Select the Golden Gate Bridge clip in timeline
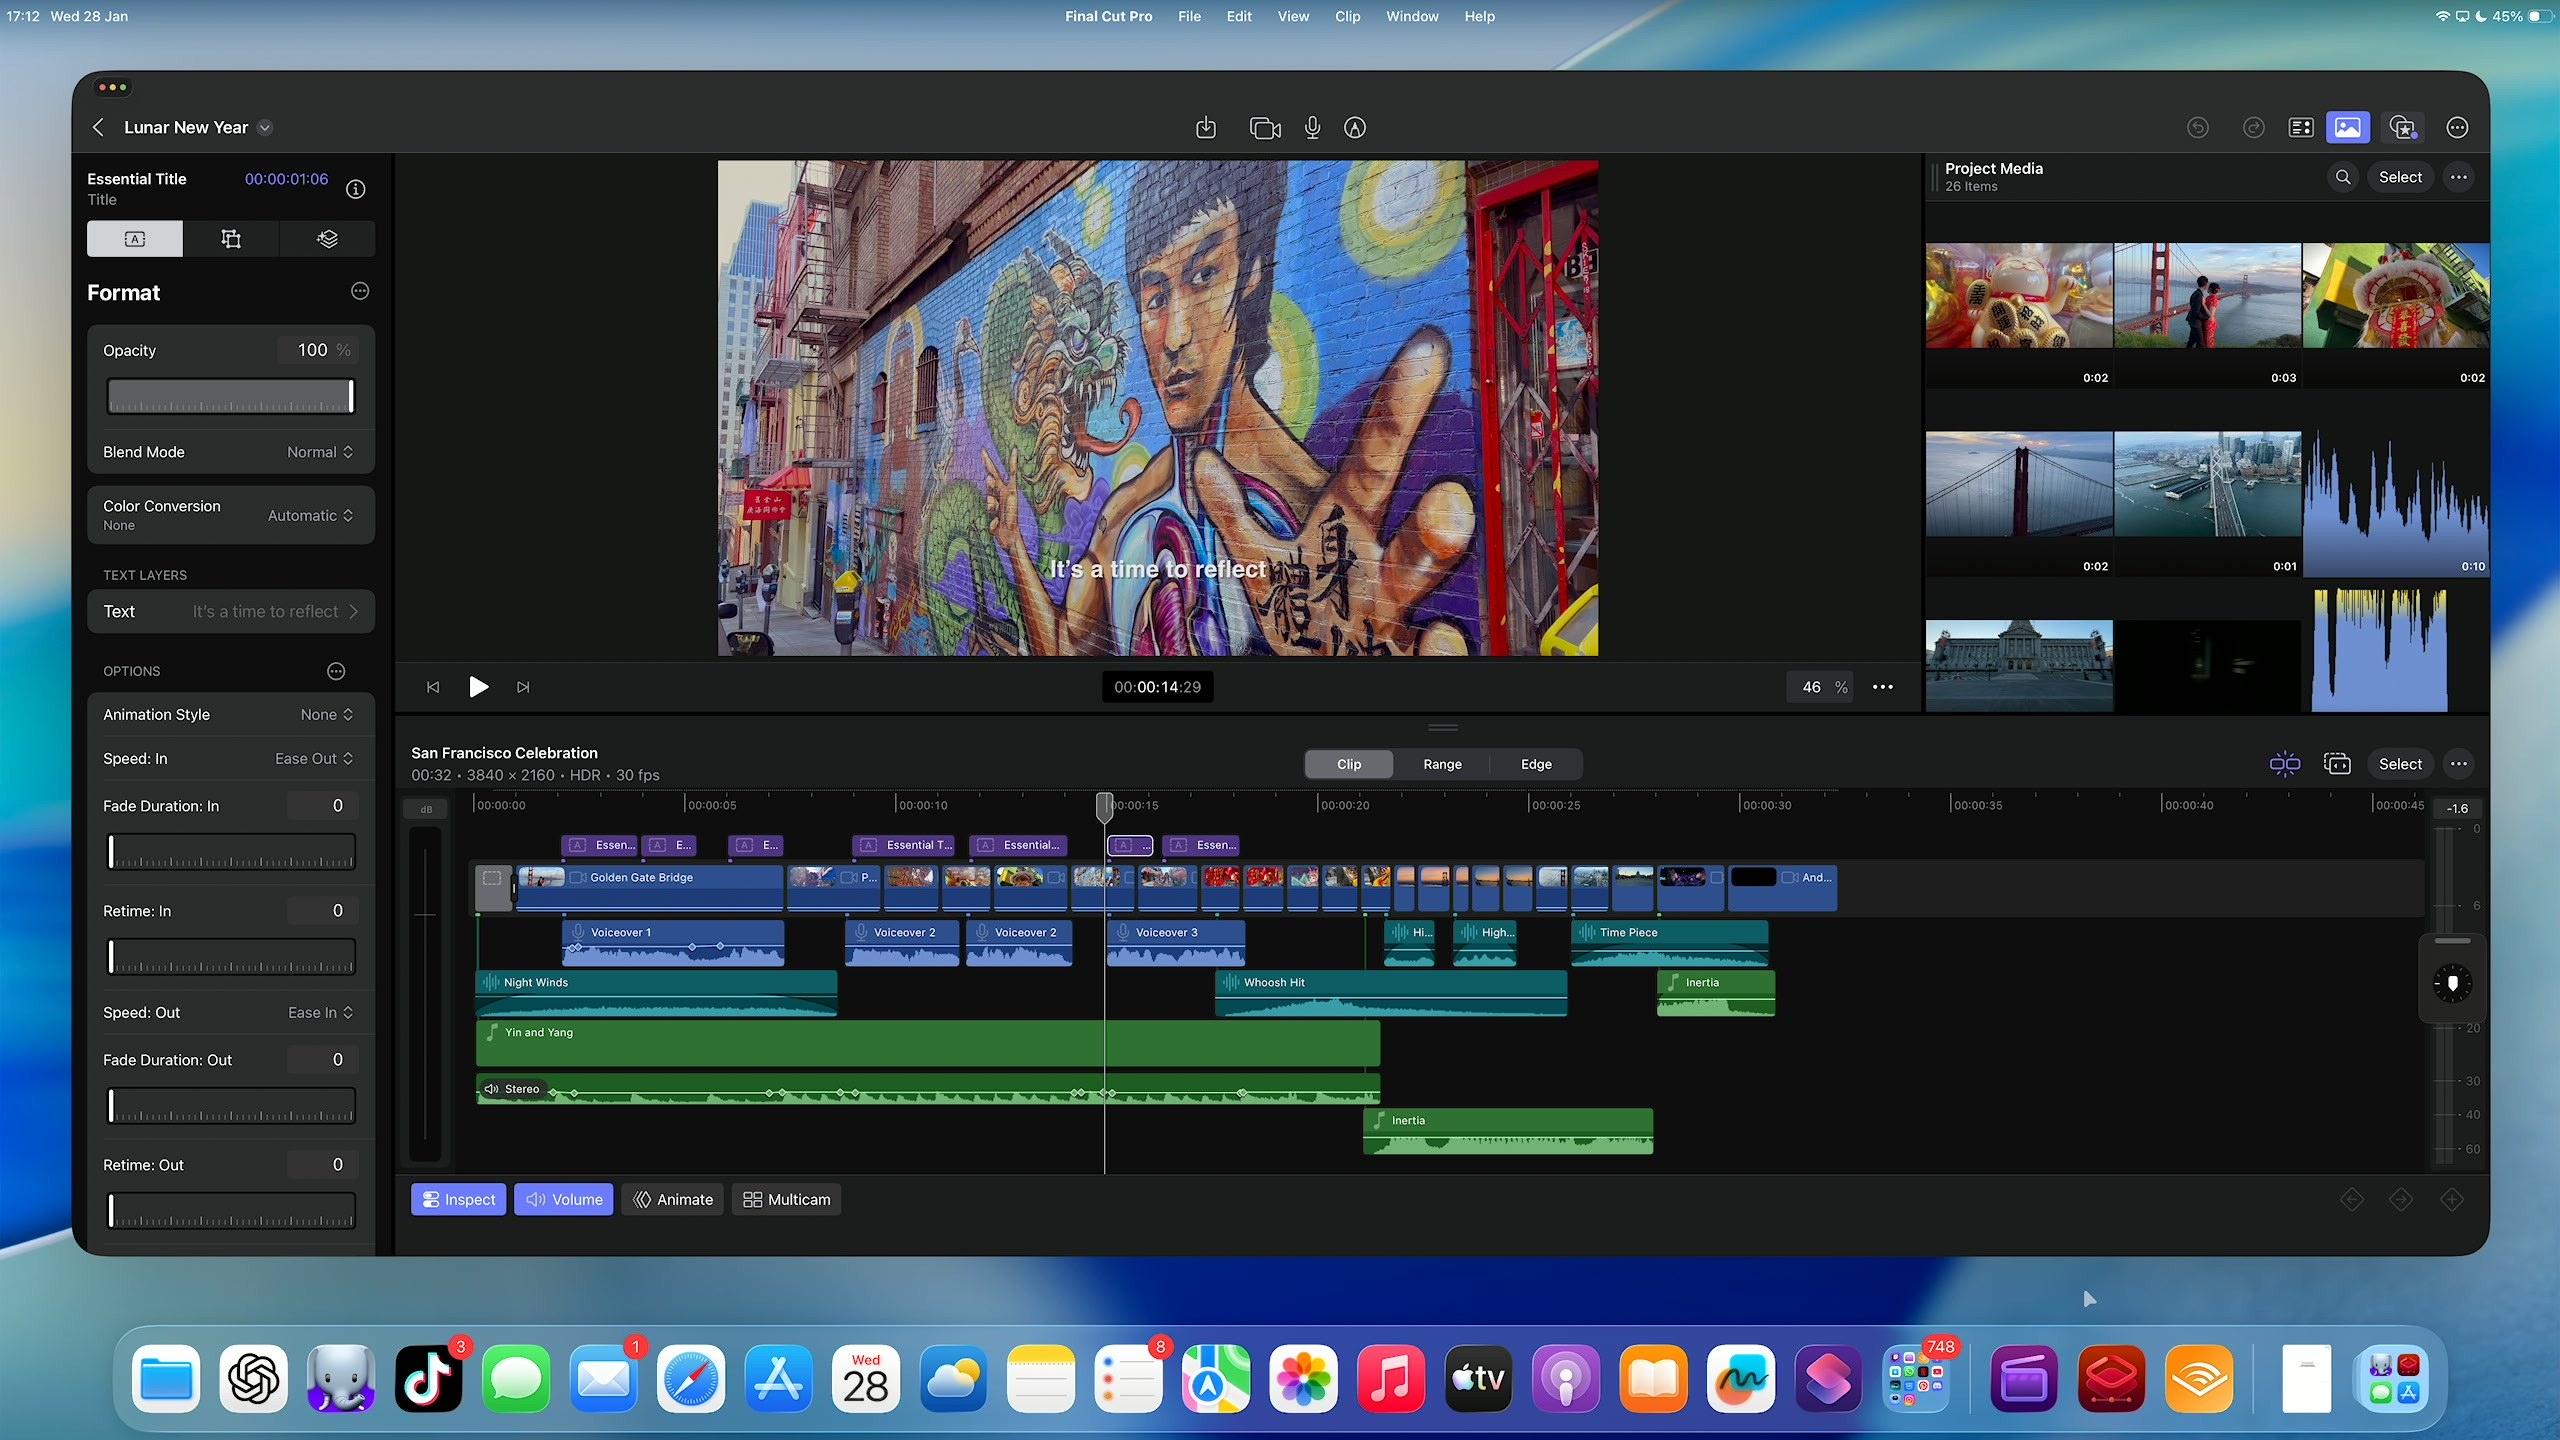The image size is (2560, 1440). click(x=650, y=888)
